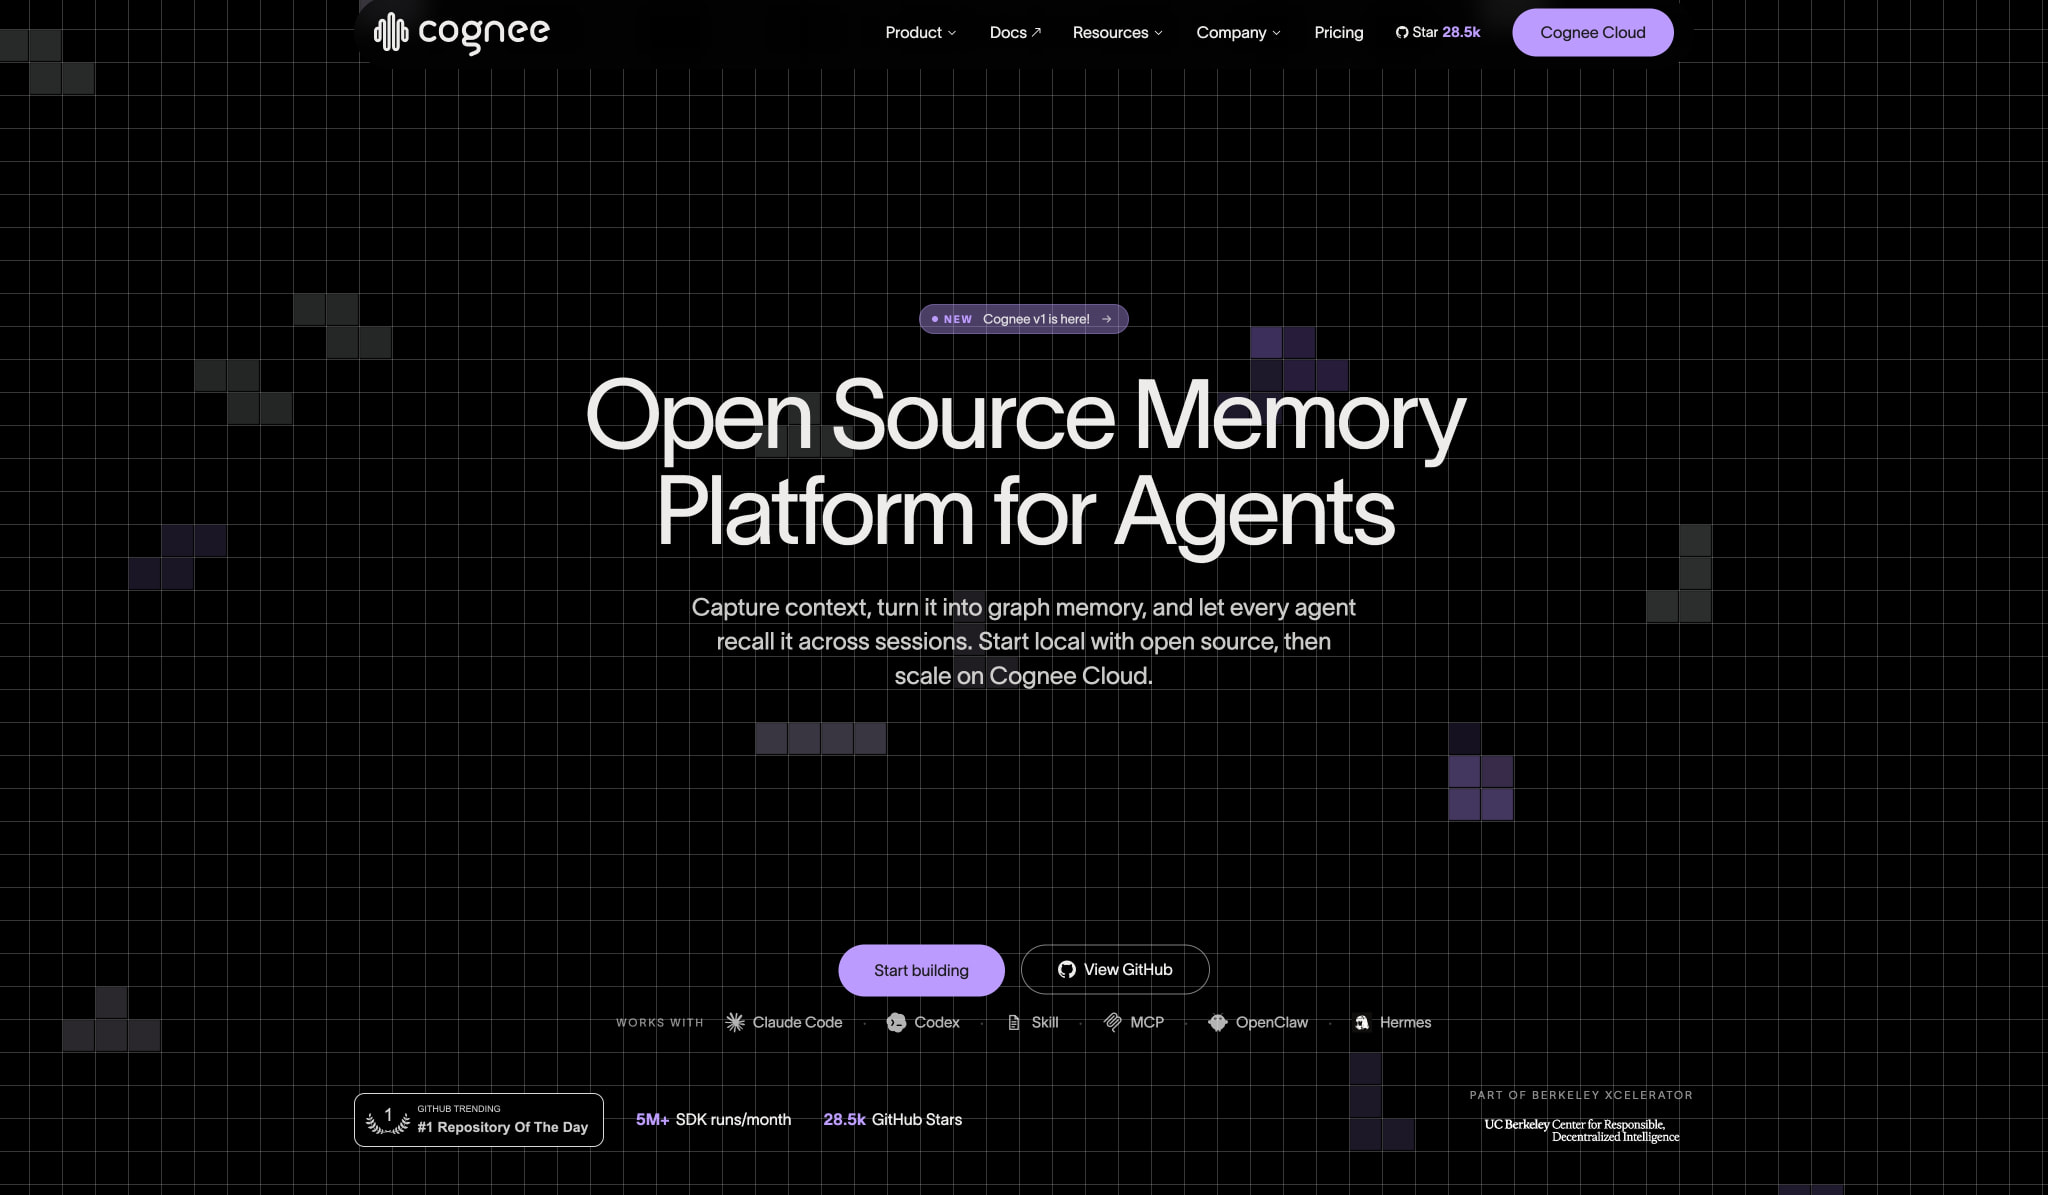Click the arrow in the NEW announcement pill
The image size is (2048, 1195).
[1106, 319]
